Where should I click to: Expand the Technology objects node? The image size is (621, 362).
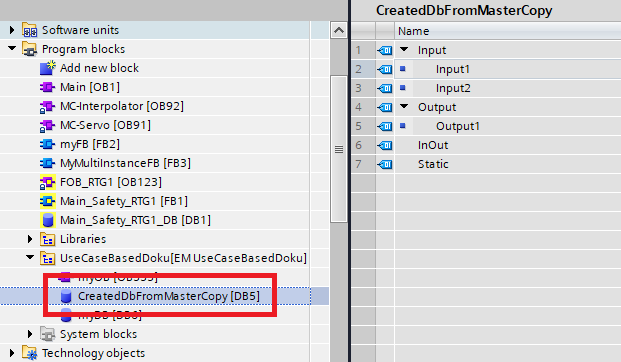point(11,352)
